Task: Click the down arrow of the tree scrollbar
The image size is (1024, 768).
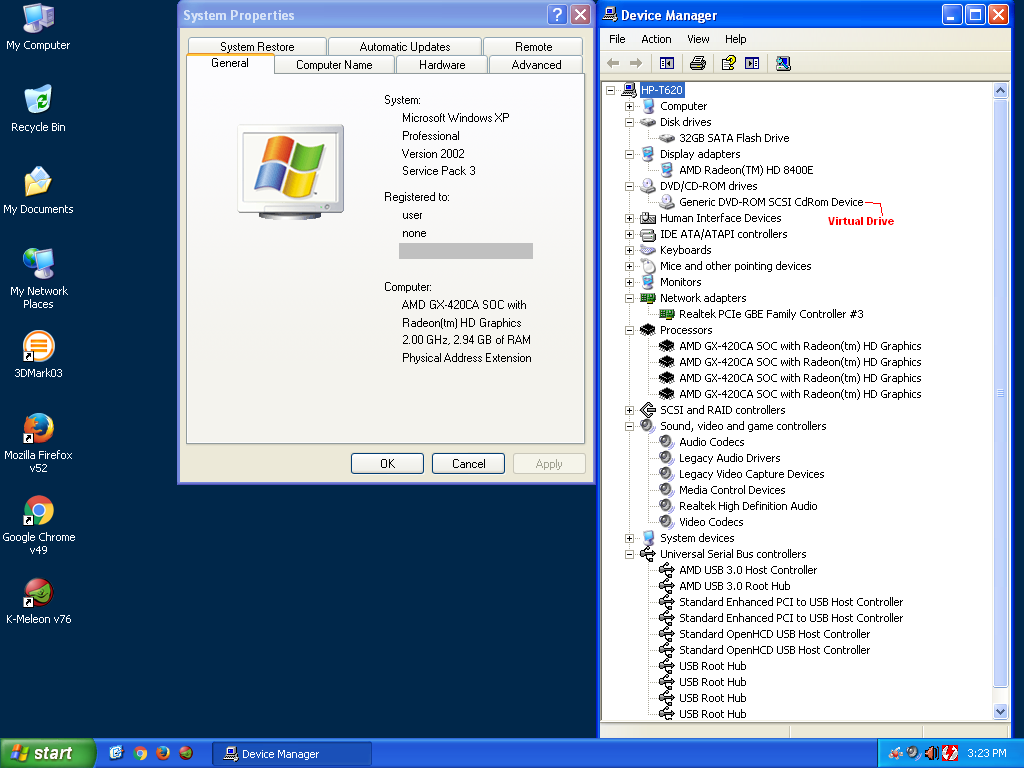Action: pos(1001,711)
